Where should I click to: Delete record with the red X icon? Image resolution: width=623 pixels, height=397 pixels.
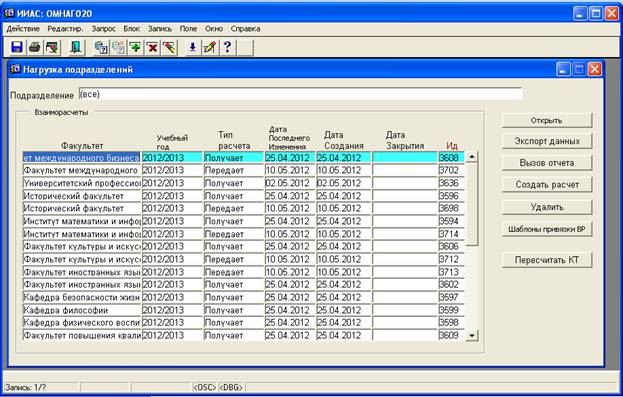[153, 48]
